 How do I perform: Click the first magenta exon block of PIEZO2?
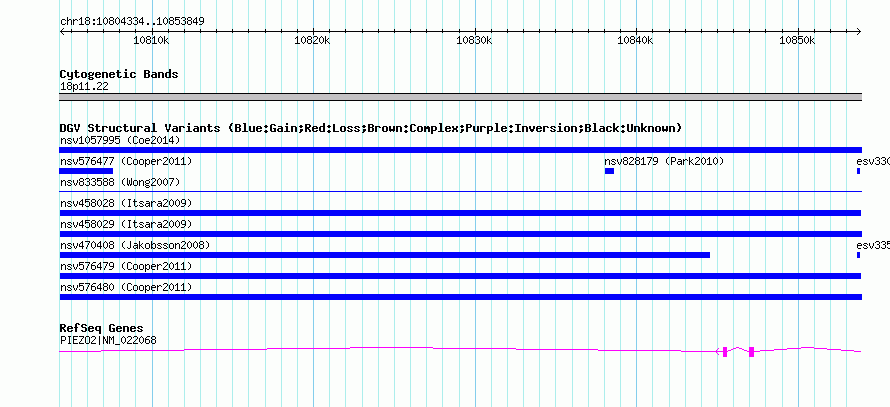(x=725, y=352)
